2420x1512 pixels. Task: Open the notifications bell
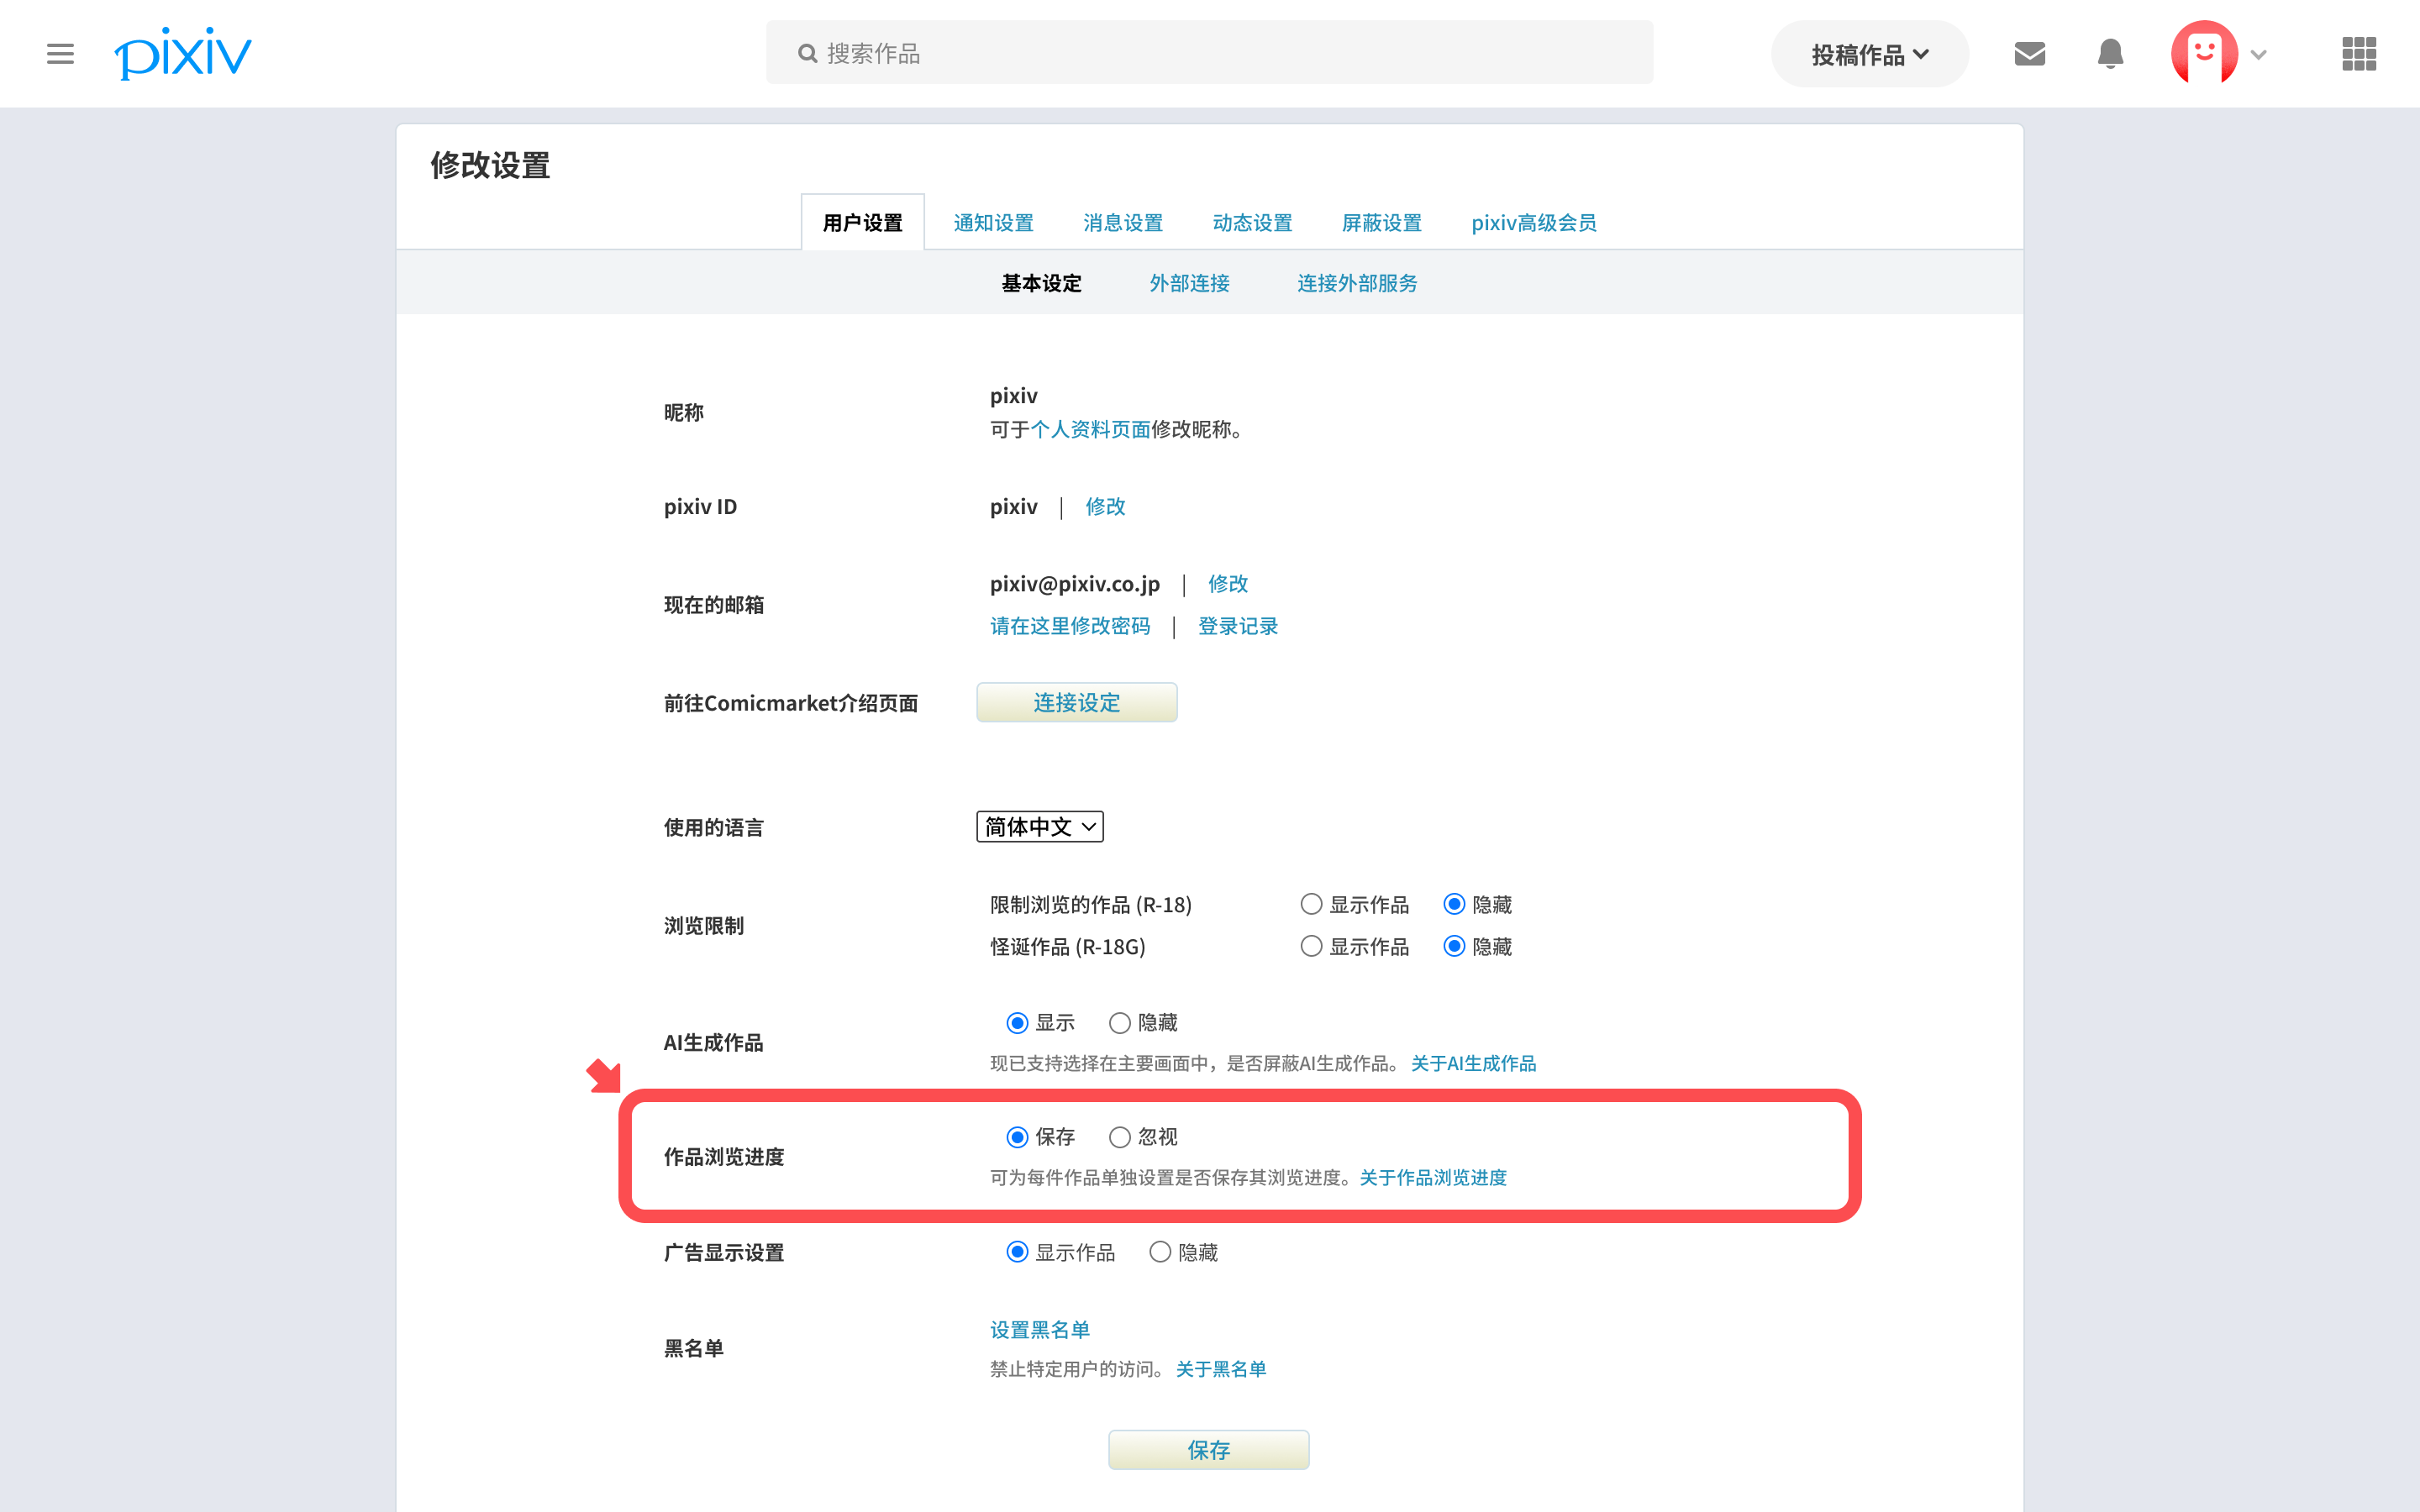click(2110, 53)
